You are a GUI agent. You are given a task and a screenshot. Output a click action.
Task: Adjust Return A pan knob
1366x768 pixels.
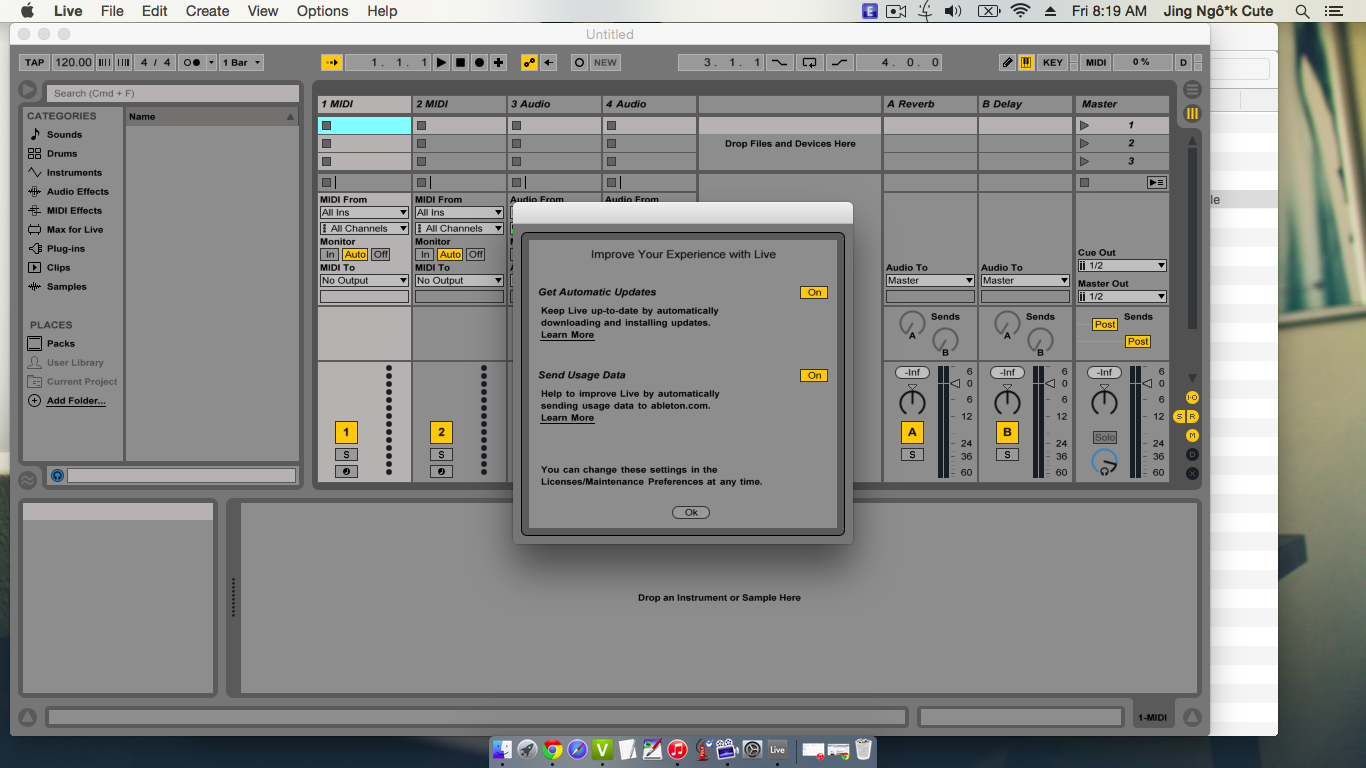point(912,402)
